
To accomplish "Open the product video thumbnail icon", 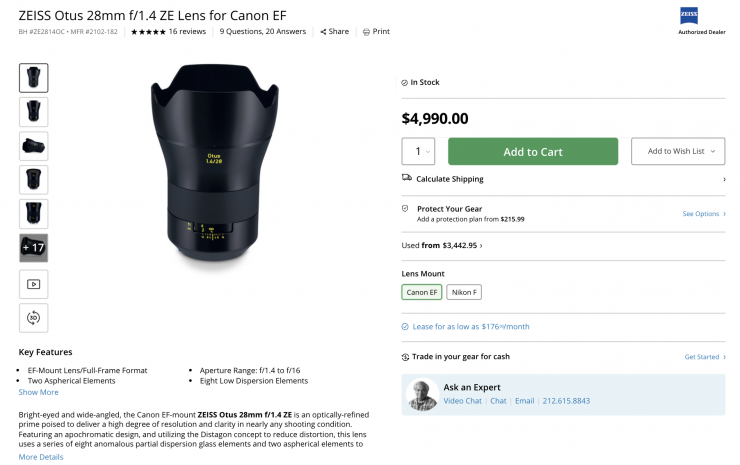I will pyautogui.click(x=33, y=284).
